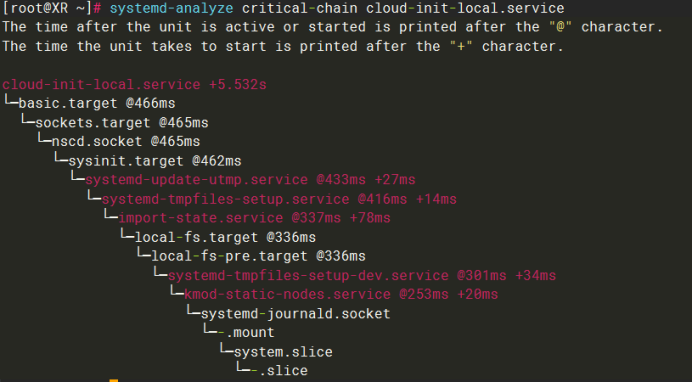Click systemd-tmpfiles-setup-dev.service entry

[x=308, y=276]
